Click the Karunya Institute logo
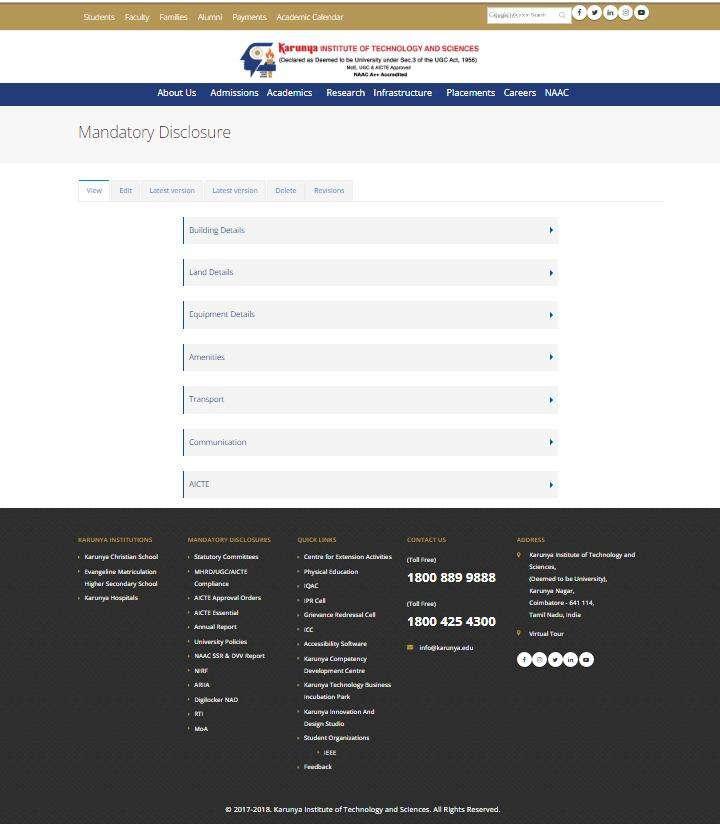The width and height of the screenshot is (720, 824). [x=360, y=59]
